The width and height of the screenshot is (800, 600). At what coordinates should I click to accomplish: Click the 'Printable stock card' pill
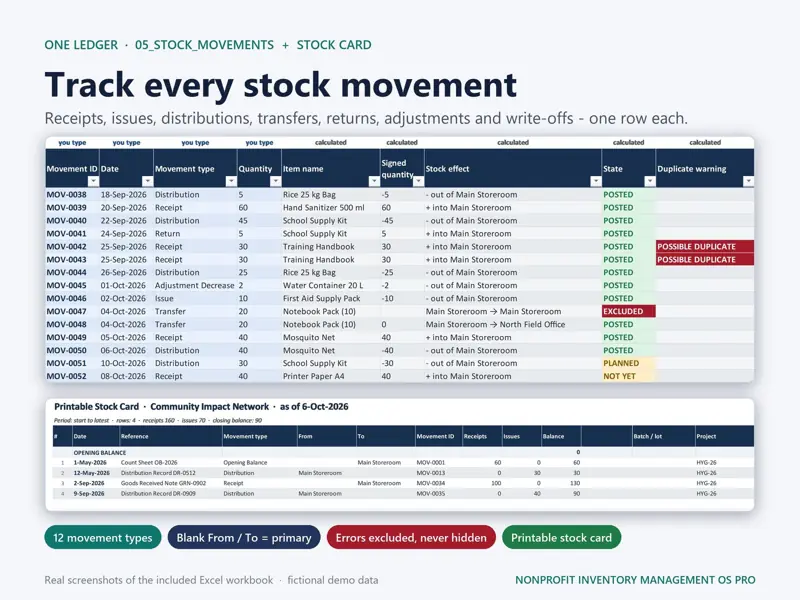pos(561,538)
